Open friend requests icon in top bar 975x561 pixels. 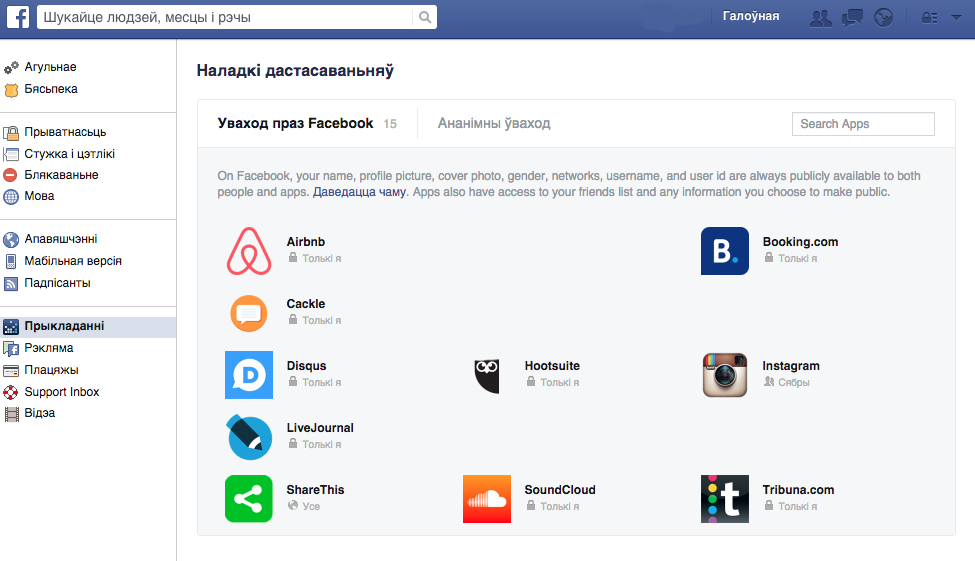[x=820, y=17]
